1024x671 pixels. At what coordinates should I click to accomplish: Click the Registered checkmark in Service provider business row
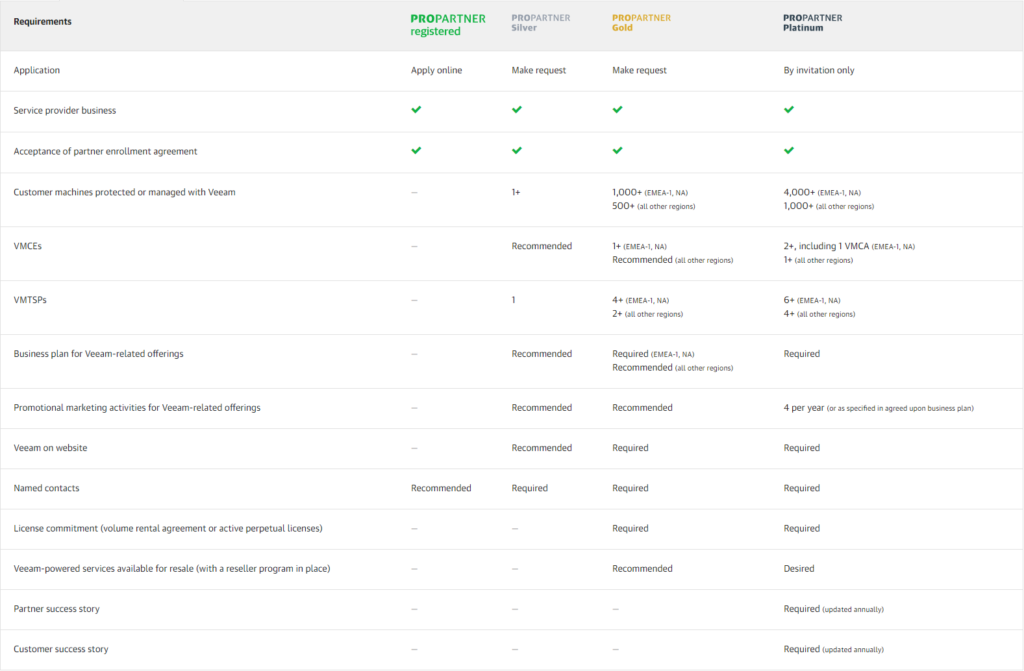pyautogui.click(x=416, y=110)
